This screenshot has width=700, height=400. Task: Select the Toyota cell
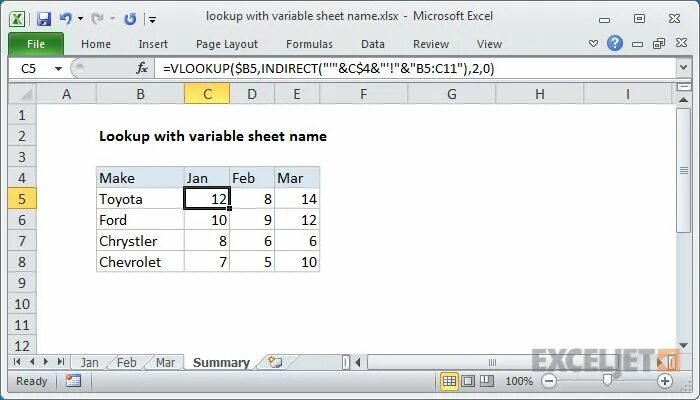coord(140,199)
